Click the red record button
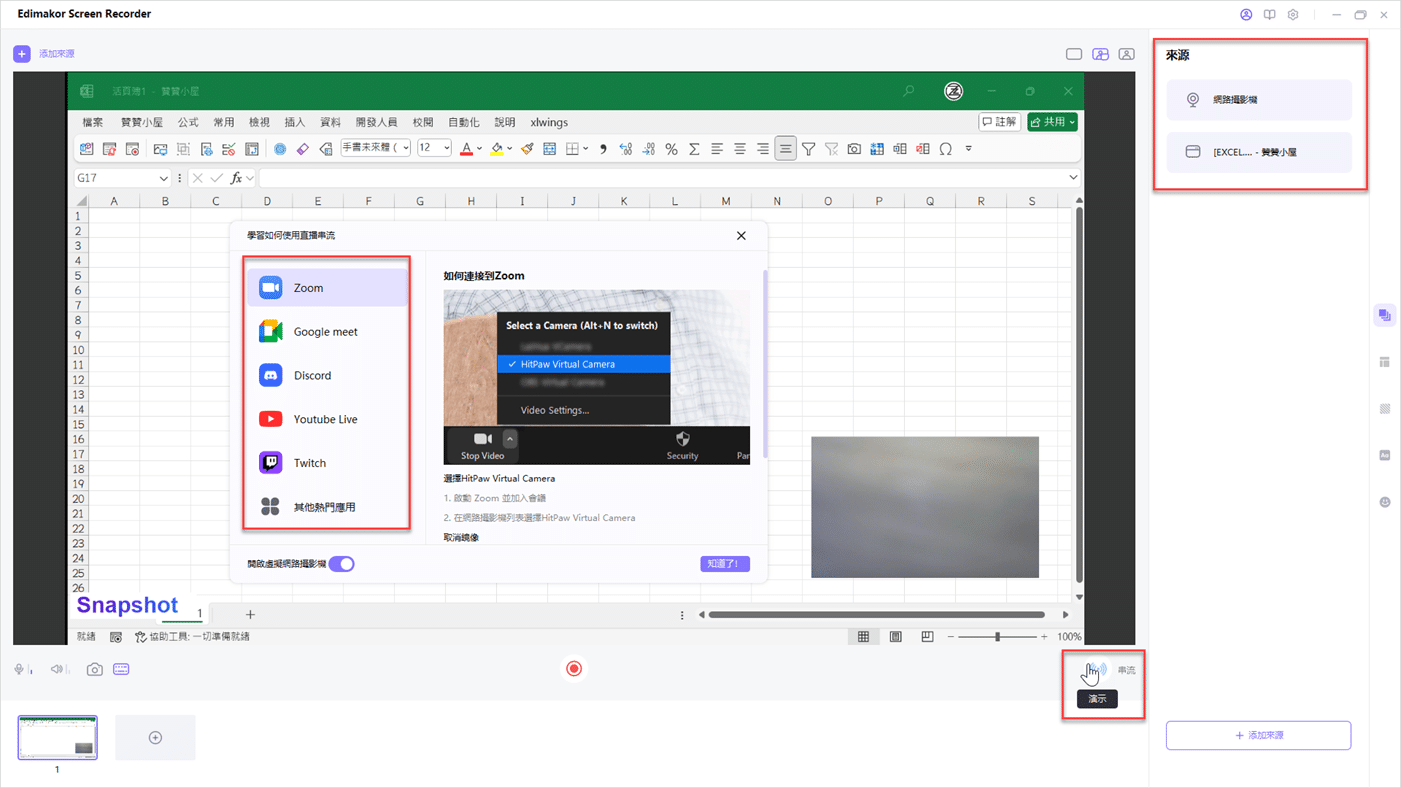Image resolution: width=1401 pixels, height=788 pixels. click(574, 669)
